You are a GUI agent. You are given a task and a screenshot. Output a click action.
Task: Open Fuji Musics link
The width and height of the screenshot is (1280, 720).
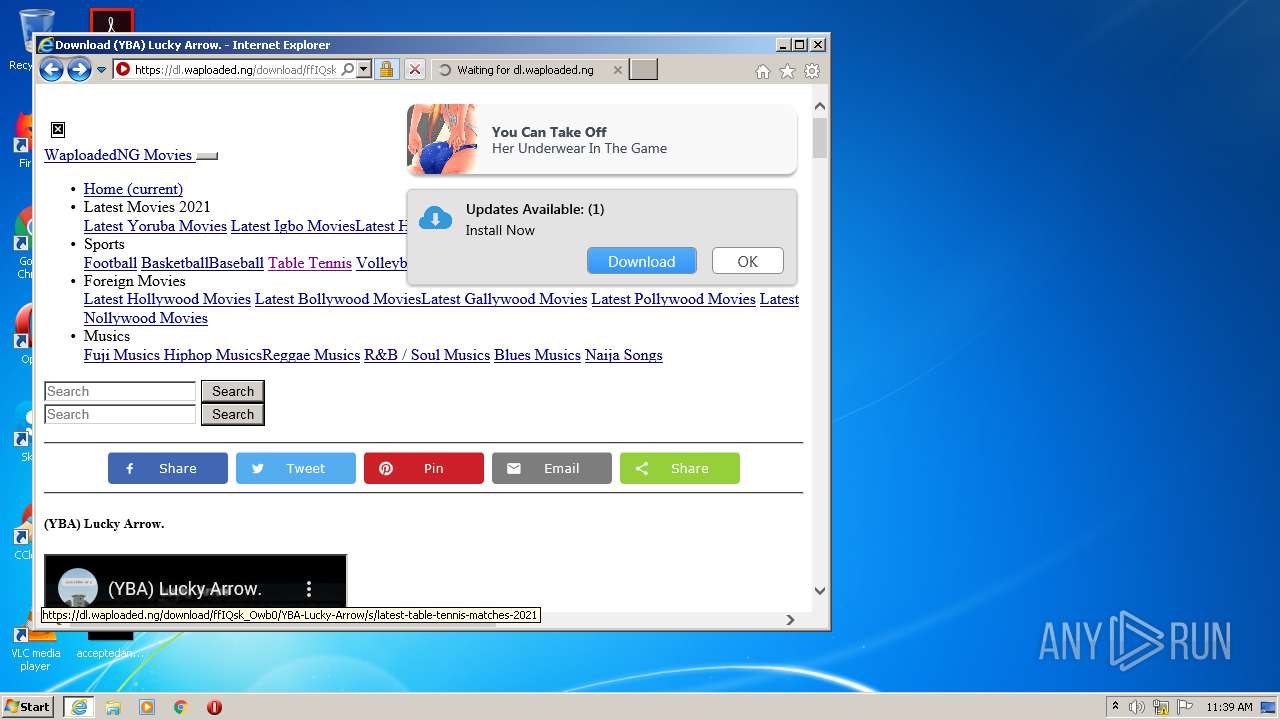click(x=122, y=355)
